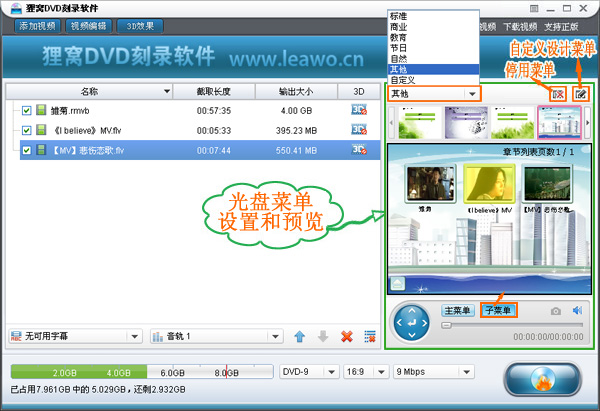This screenshot has height=411, width=600.
Task: Click the 推荐 chapter thumbnail in preview
Action: 430,184
